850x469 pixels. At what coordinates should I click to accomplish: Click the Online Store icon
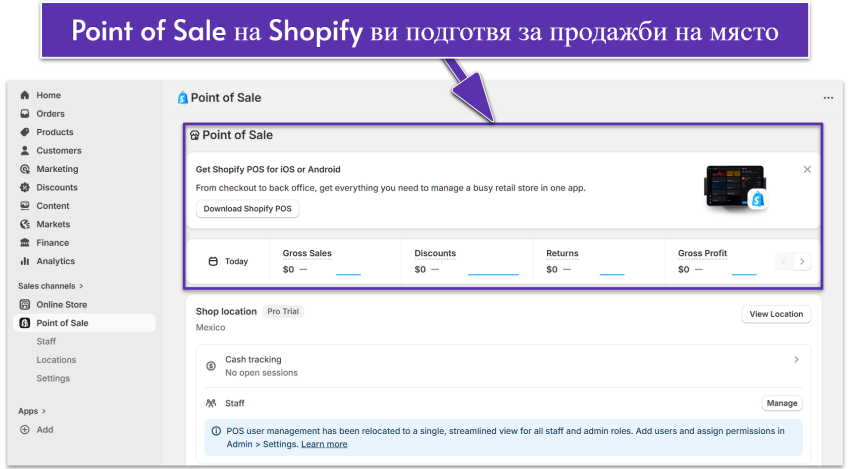coord(24,305)
